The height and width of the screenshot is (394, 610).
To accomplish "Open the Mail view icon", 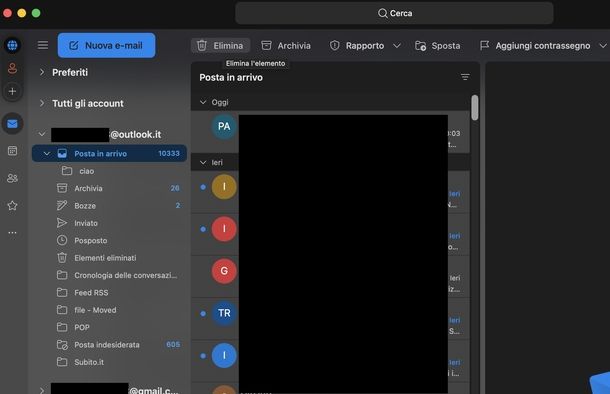I will [12, 124].
